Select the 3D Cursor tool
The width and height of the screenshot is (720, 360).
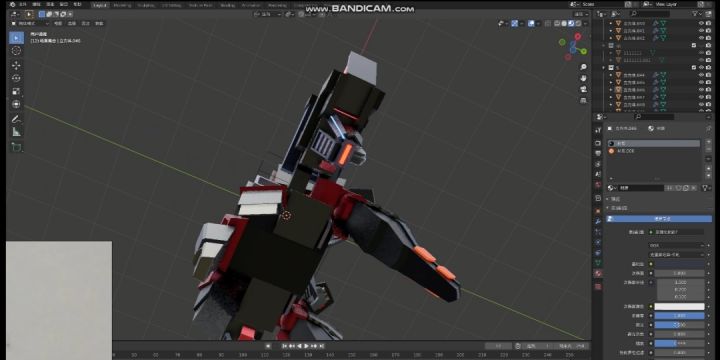[x=16, y=51]
